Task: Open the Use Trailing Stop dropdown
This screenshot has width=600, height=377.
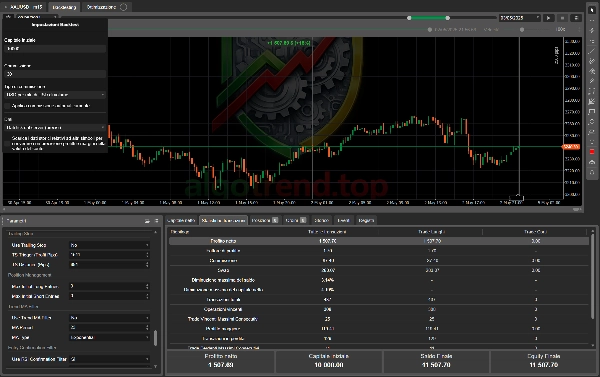Action: pos(109,245)
